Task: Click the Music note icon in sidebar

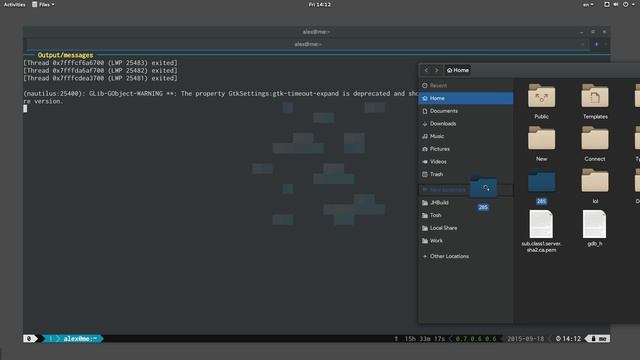Action: point(425,136)
